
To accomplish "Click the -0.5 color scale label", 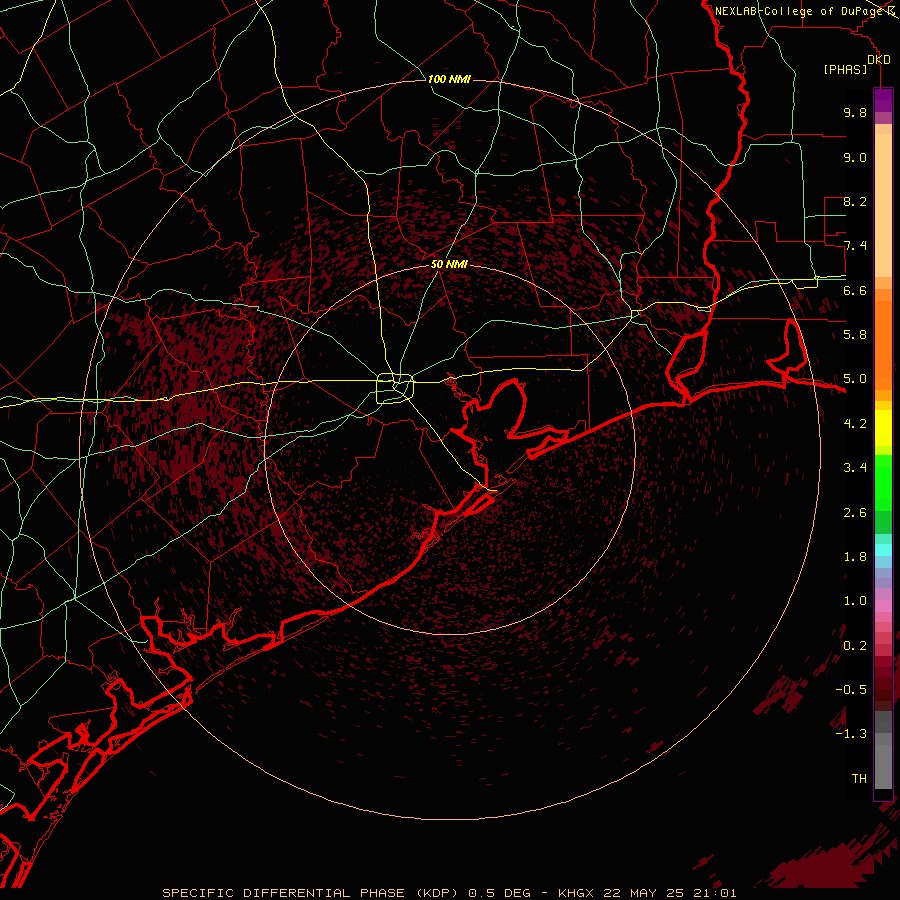I will pos(851,690).
